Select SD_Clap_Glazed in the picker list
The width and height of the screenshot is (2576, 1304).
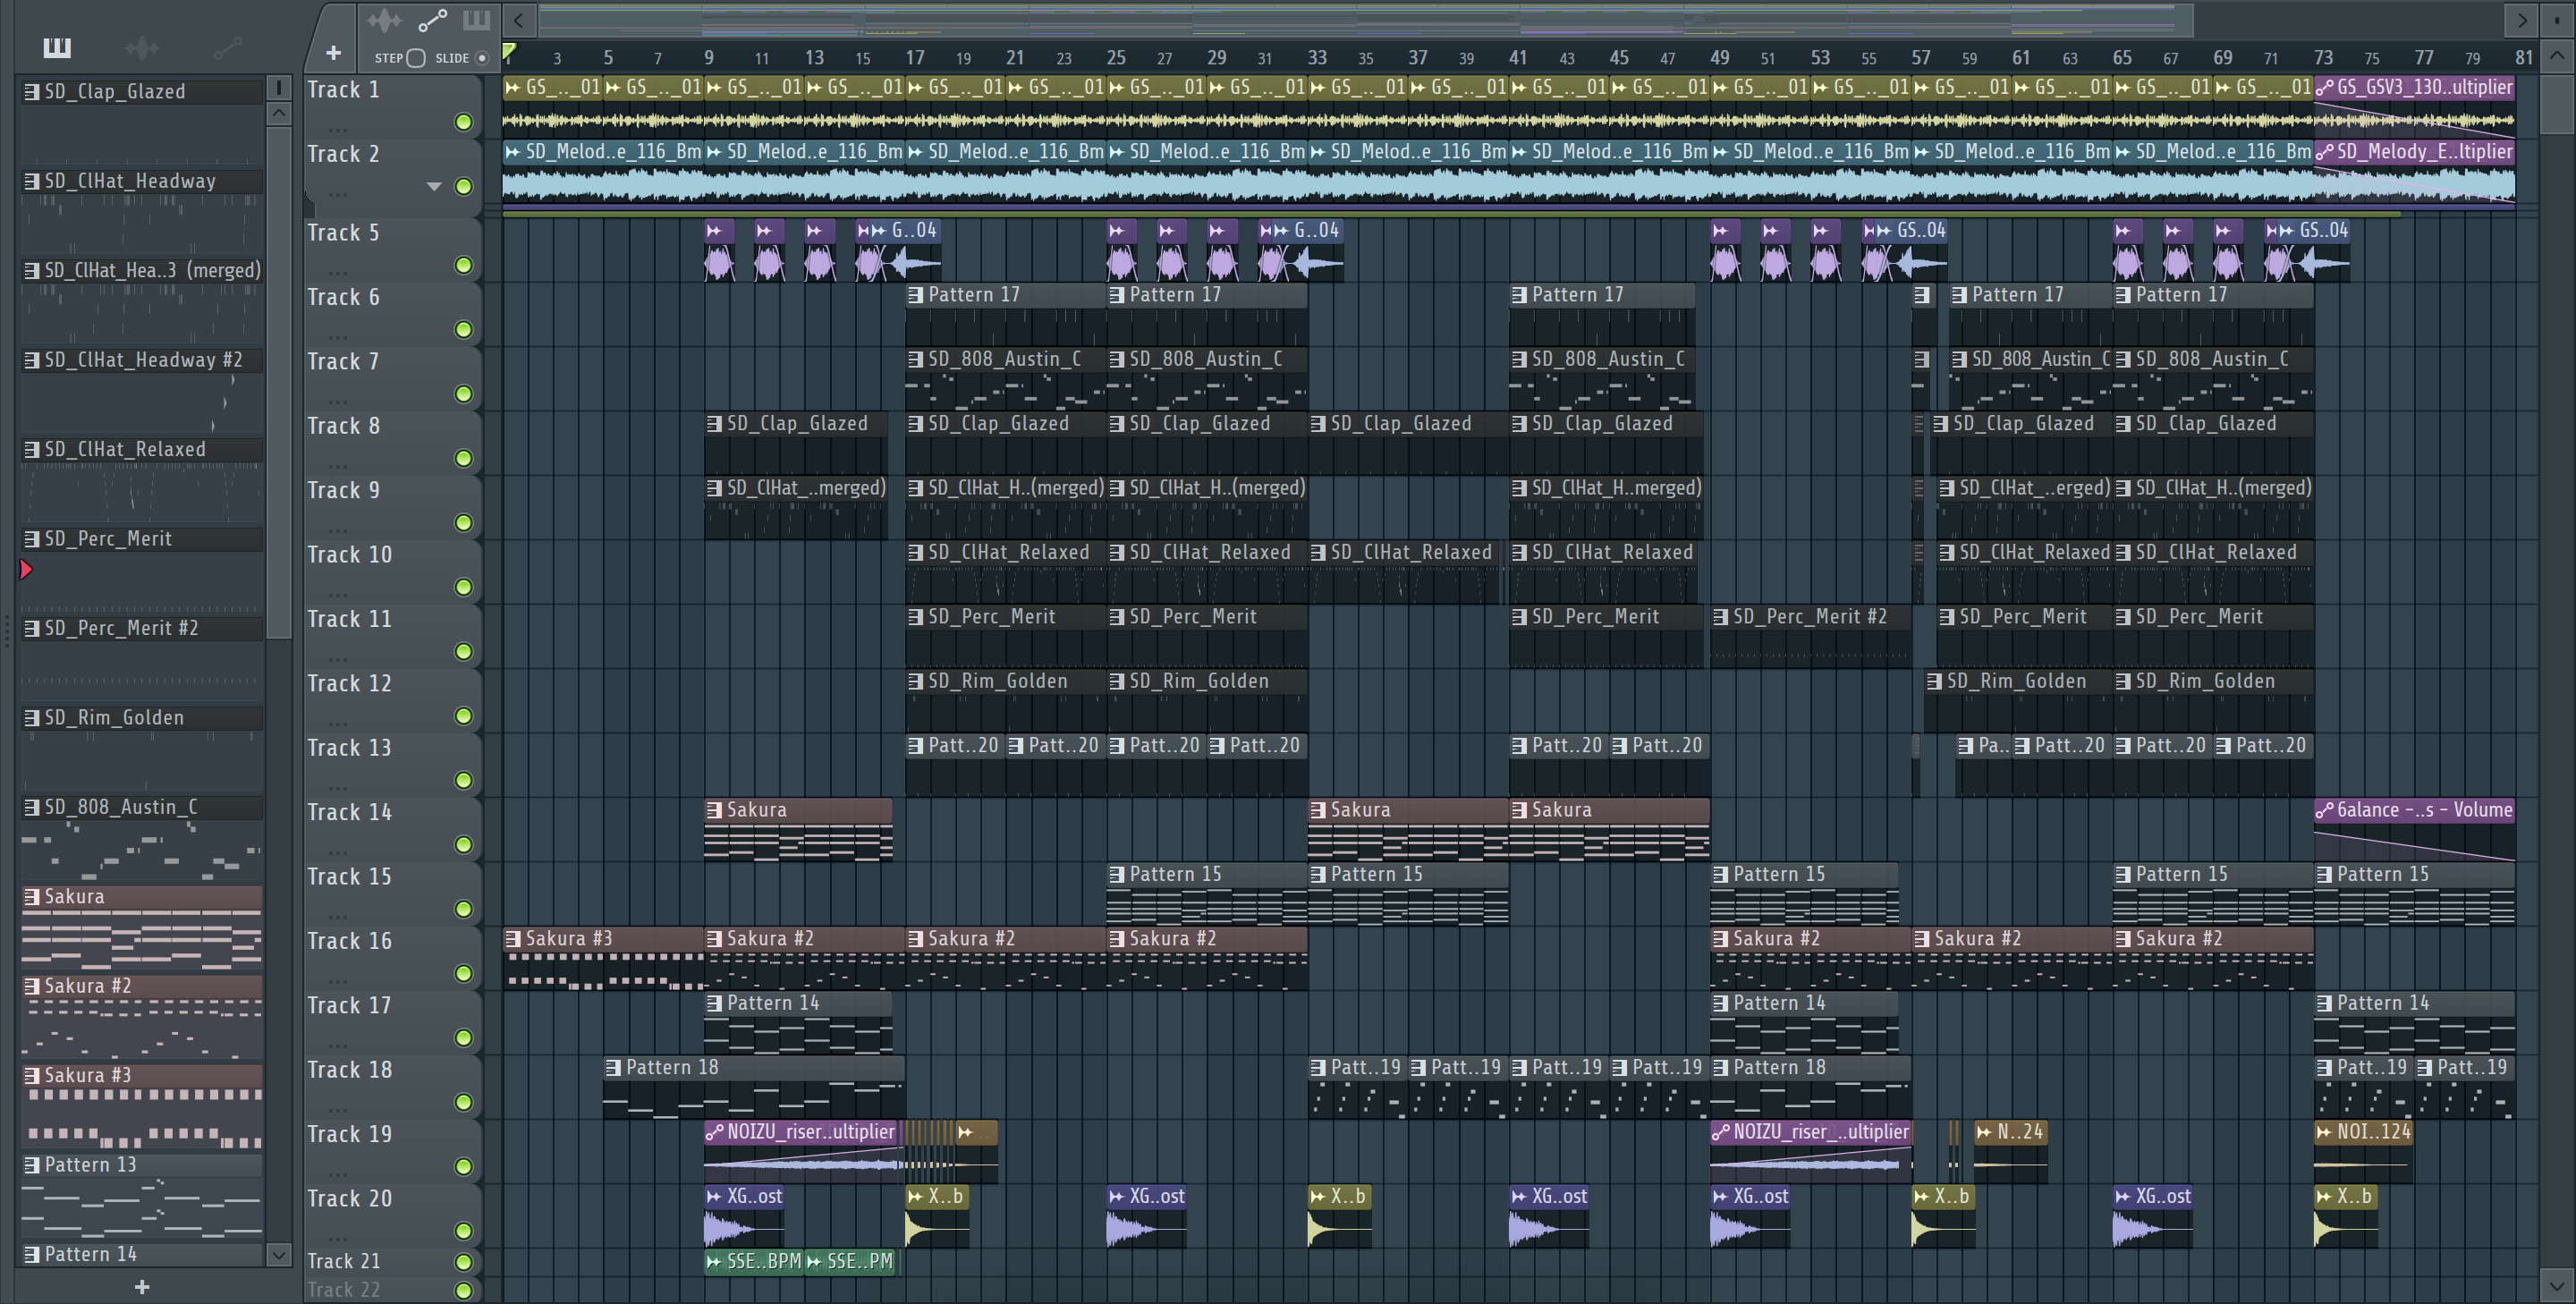click(x=142, y=91)
